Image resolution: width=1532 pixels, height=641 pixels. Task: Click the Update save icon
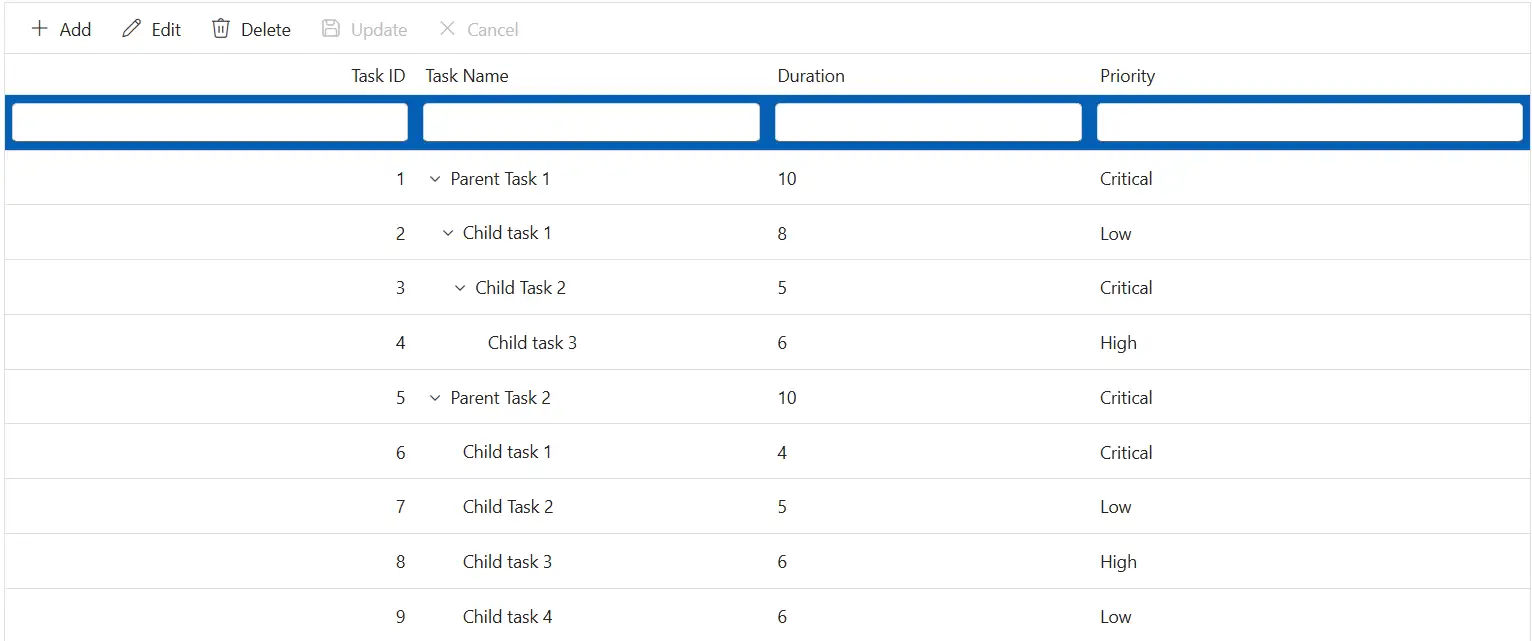click(331, 29)
